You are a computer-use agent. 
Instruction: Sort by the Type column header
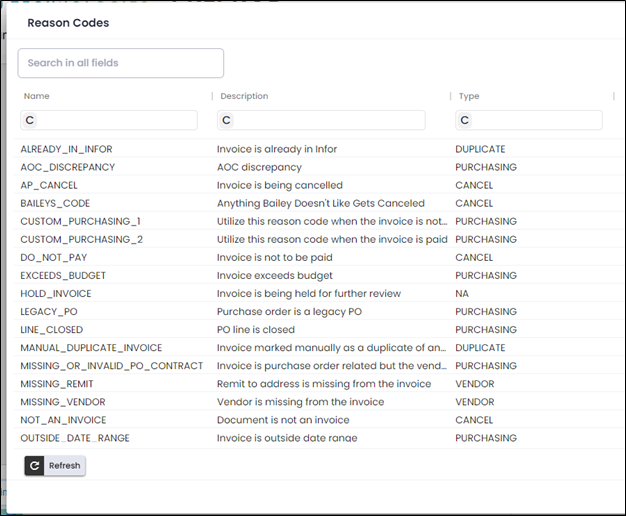[469, 96]
